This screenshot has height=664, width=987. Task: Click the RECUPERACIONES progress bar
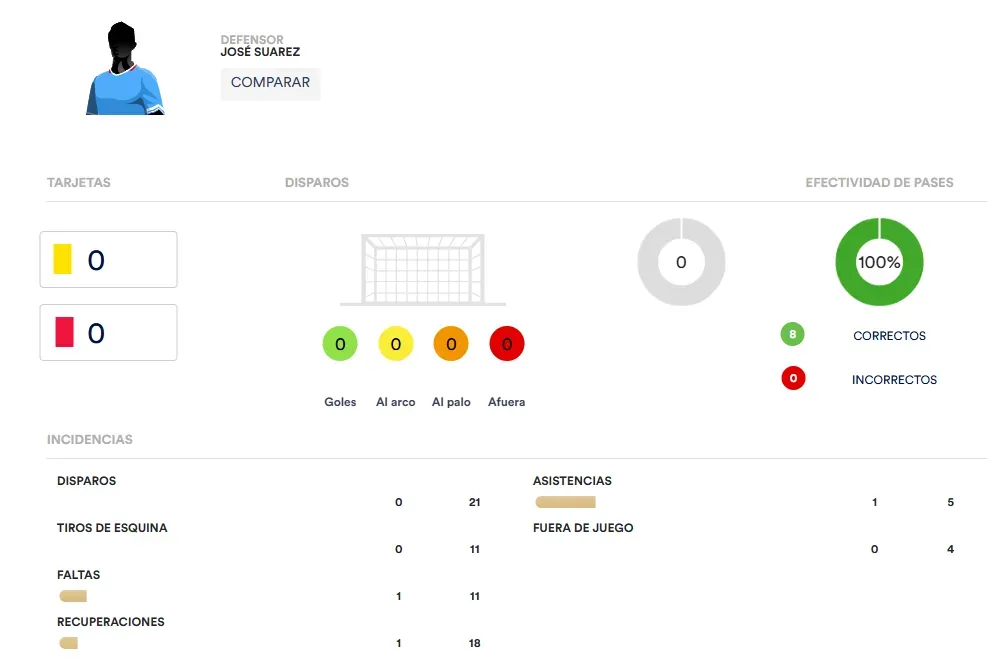click(x=69, y=643)
